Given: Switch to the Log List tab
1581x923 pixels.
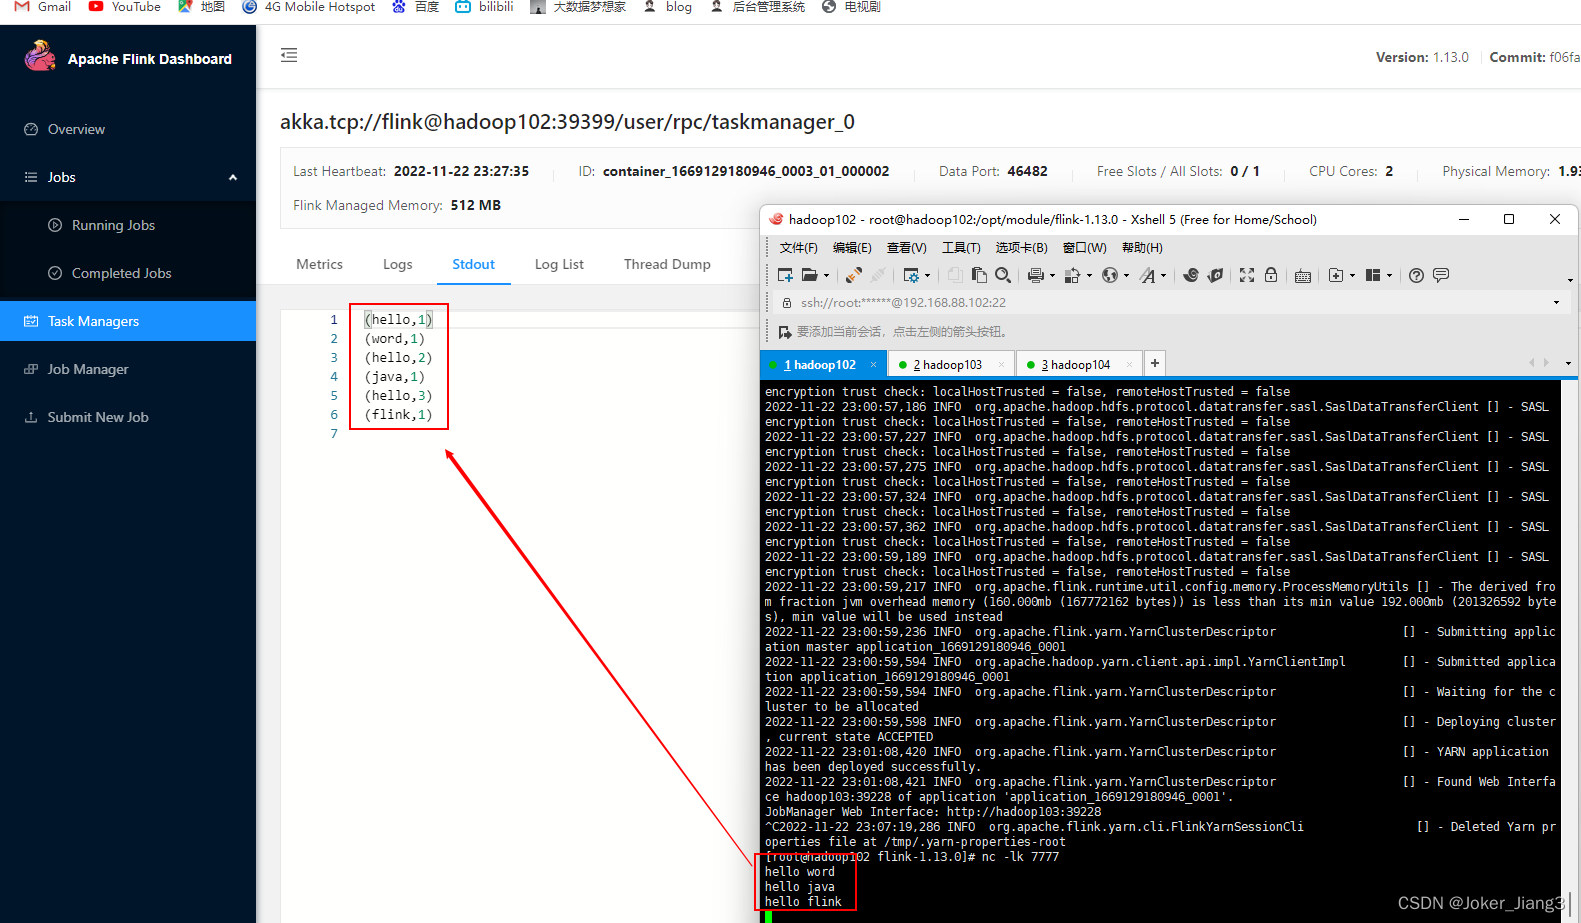Looking at the screenshot, I should (x=559, y=264).
